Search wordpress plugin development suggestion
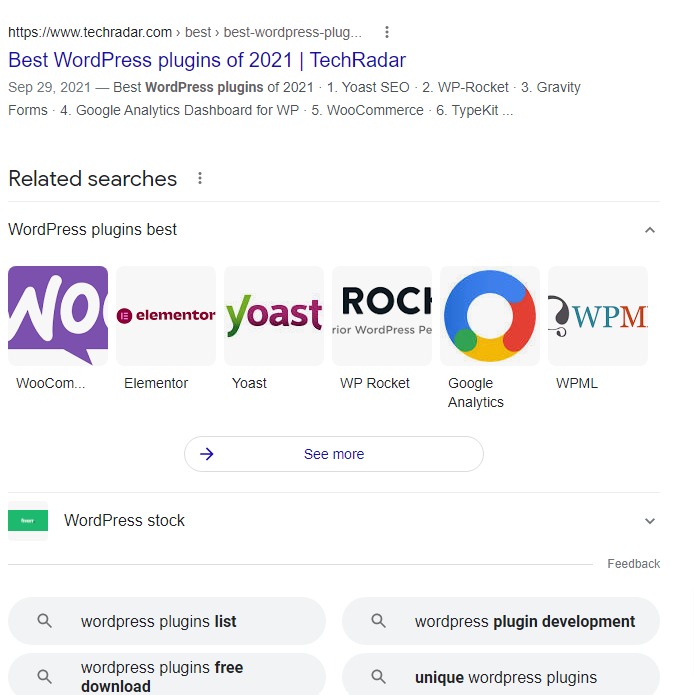This screenshot has width=694, height=695. pos(501,621)
